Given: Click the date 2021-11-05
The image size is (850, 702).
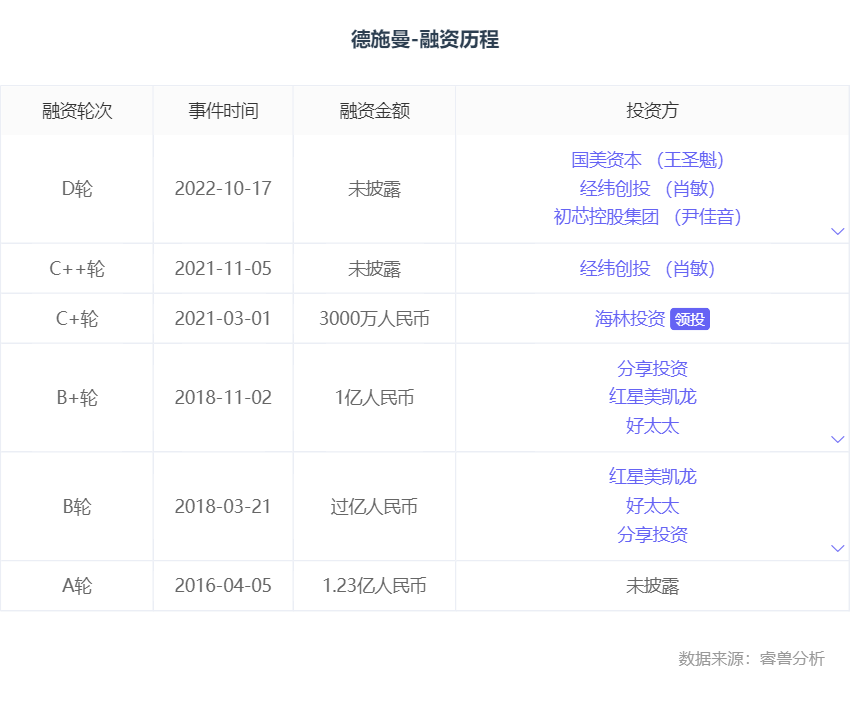Looking at the screenshot, I should 223,268.
